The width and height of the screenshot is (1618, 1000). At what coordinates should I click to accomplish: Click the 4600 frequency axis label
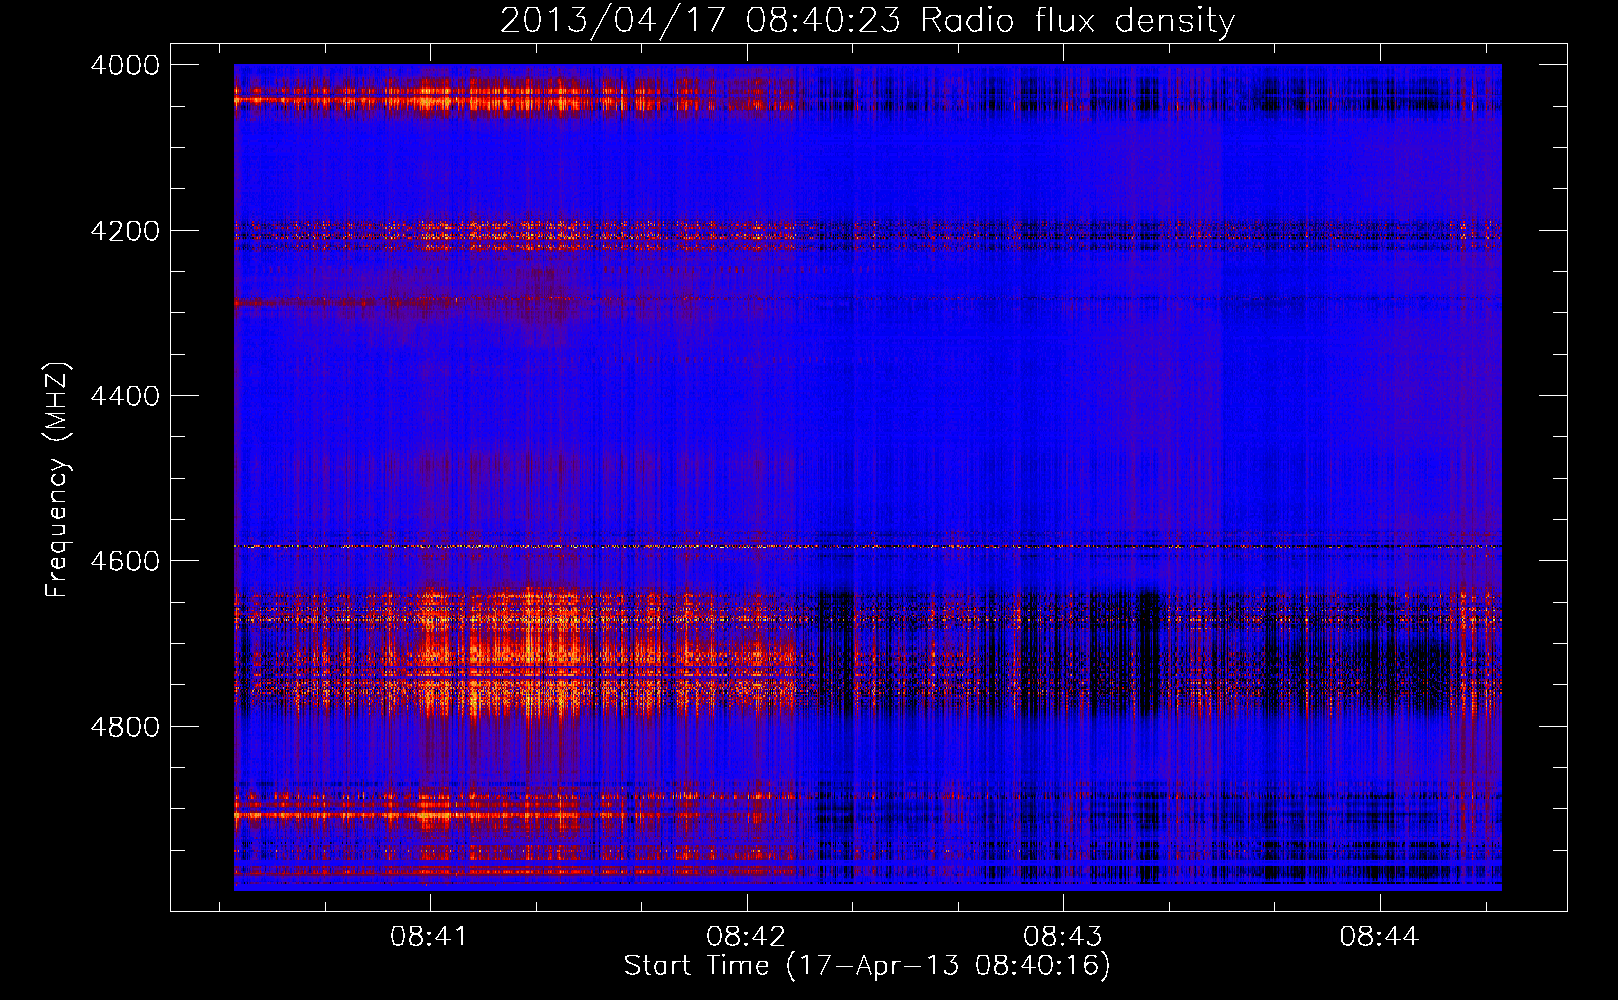click(x=125, y=561)
